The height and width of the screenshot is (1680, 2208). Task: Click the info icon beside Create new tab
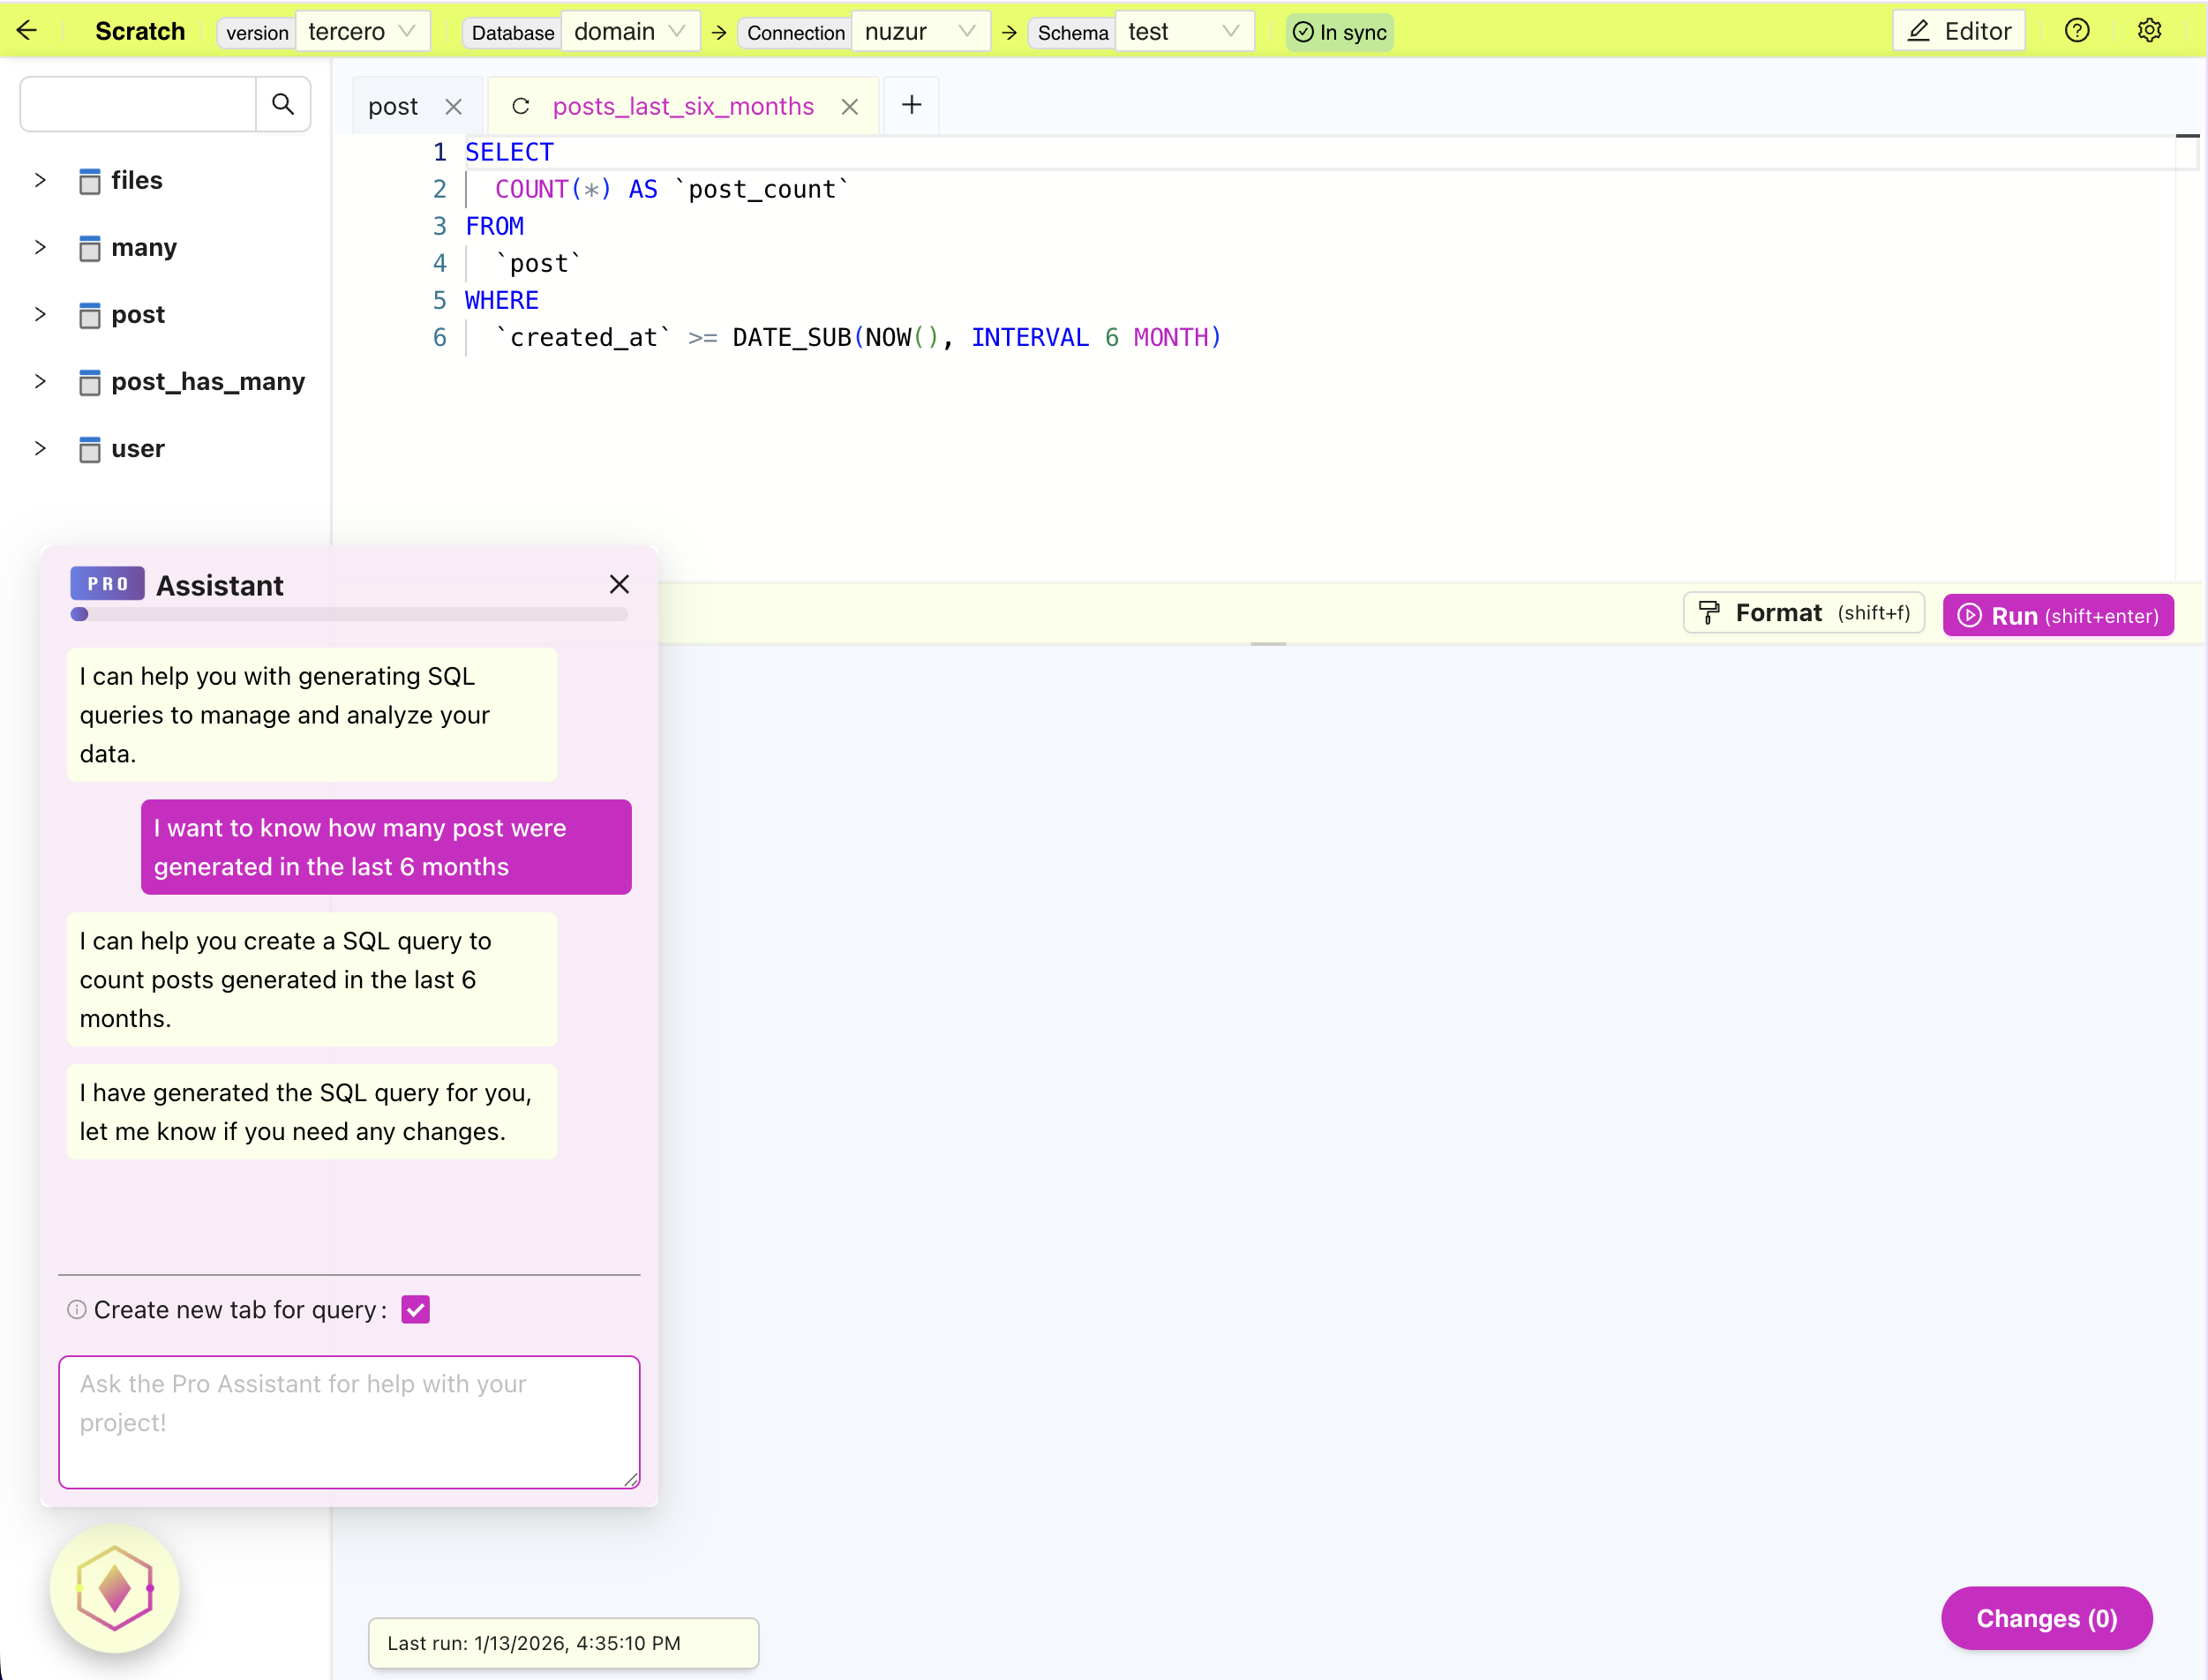coord(76,1310)
